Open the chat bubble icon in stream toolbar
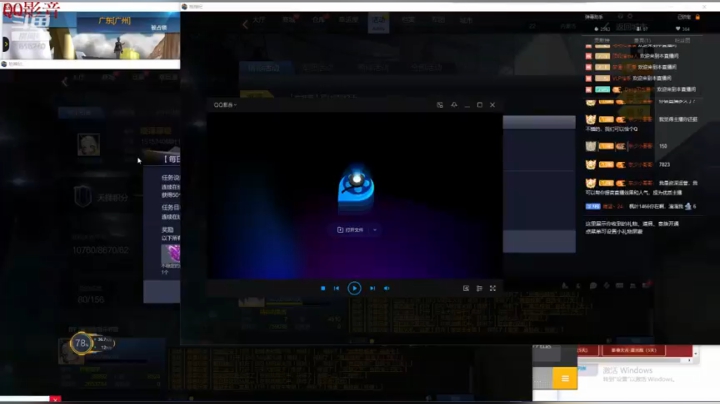 coord(593,286)
